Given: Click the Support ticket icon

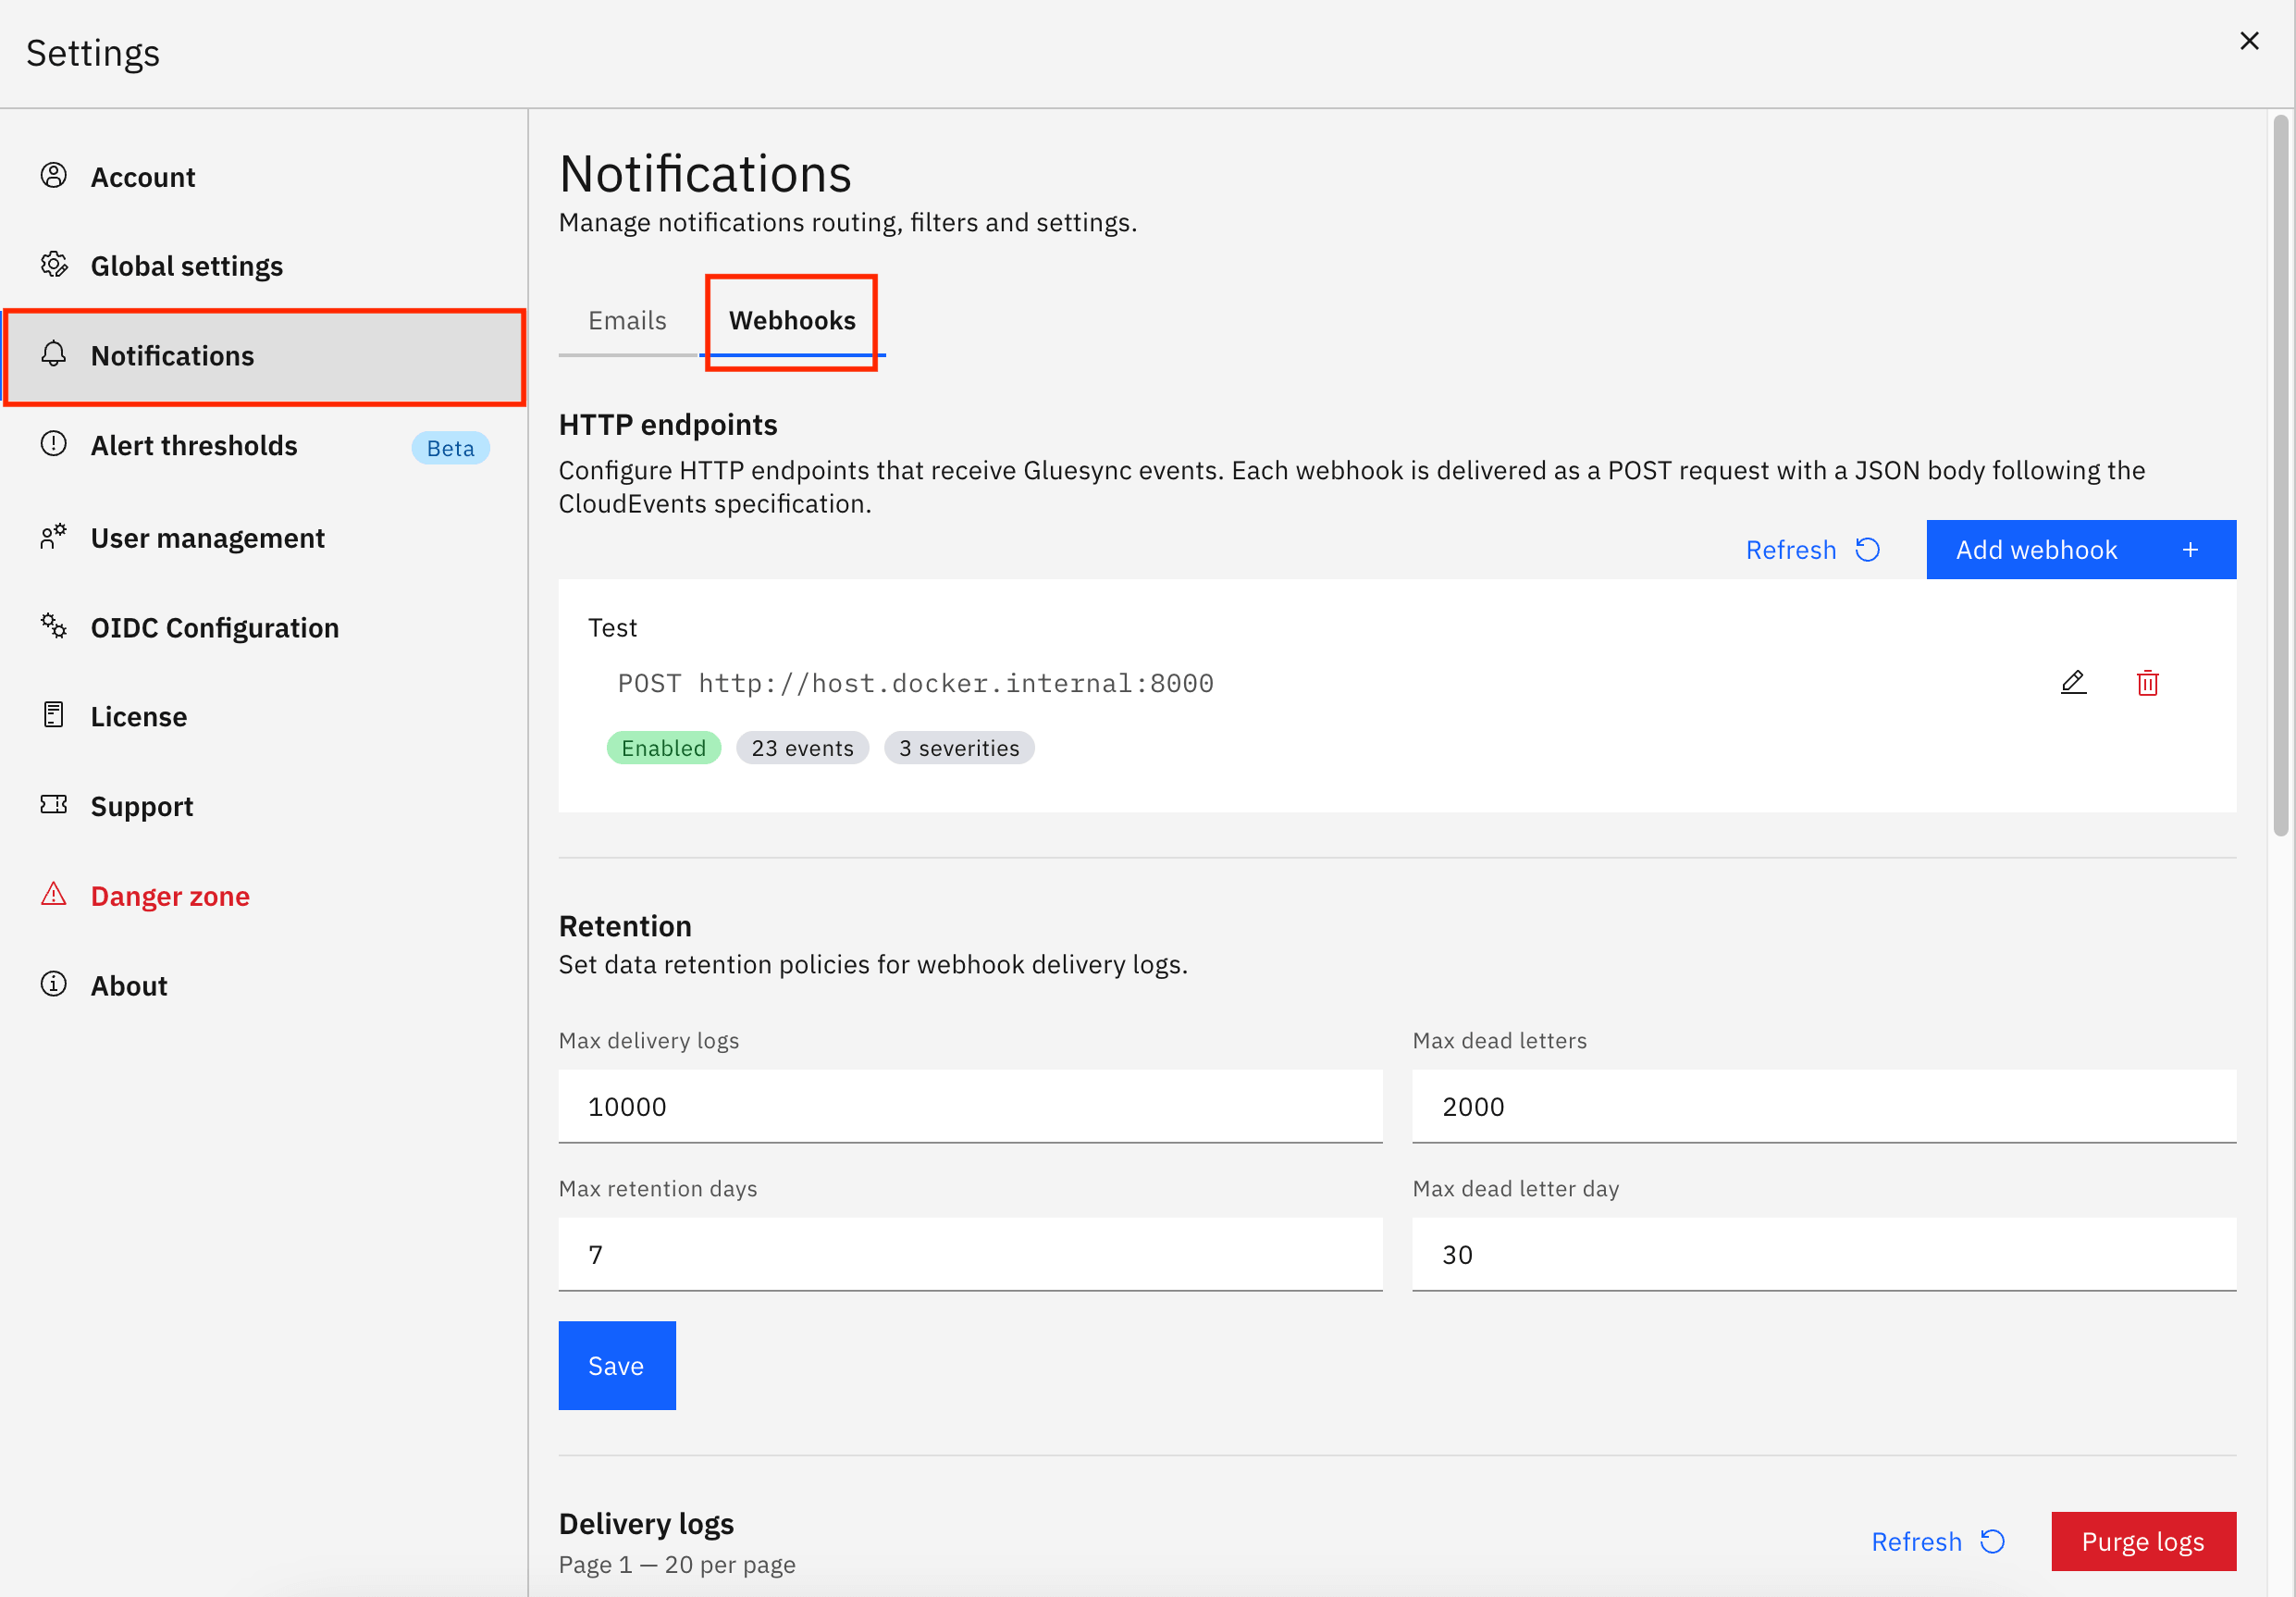Looking at the screenshot, I should (x=54, y=805).
